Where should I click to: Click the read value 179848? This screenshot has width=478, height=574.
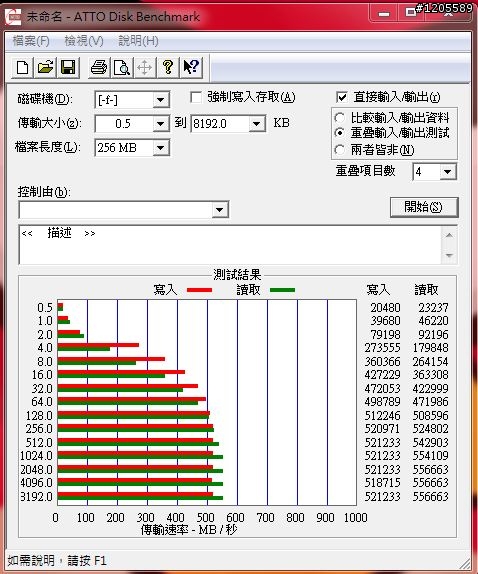(430, 347)
